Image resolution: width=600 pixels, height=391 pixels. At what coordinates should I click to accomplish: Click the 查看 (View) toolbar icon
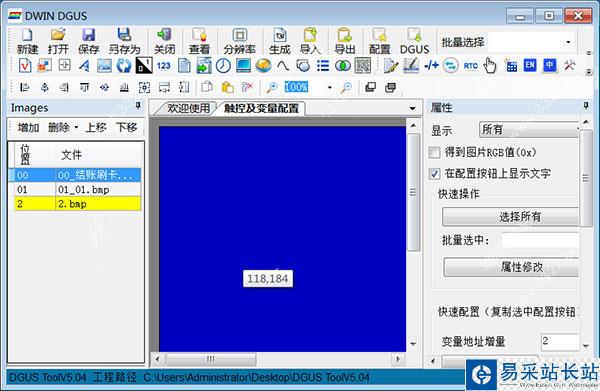click(x=199, y=41)
